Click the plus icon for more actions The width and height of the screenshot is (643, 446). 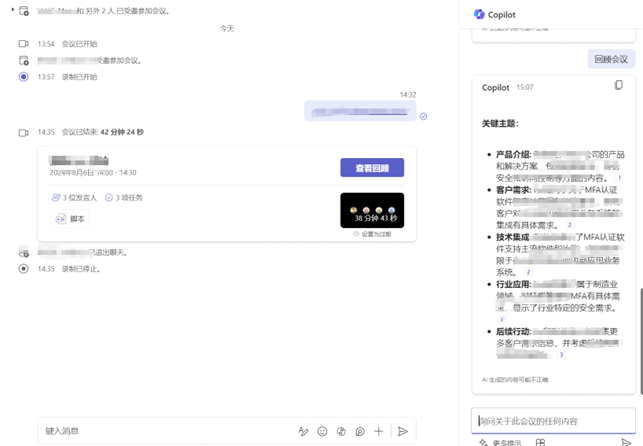[x=379, y=431]
